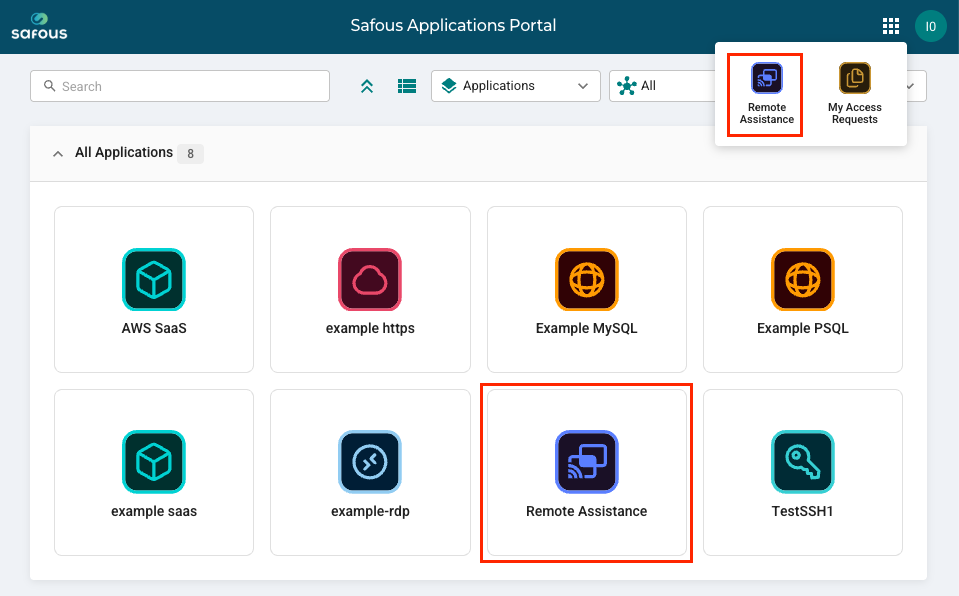Open the apps grid menu icon
The width and height of the screenshot is (959, 596).
pyautogui.click(x=890, y=26)
